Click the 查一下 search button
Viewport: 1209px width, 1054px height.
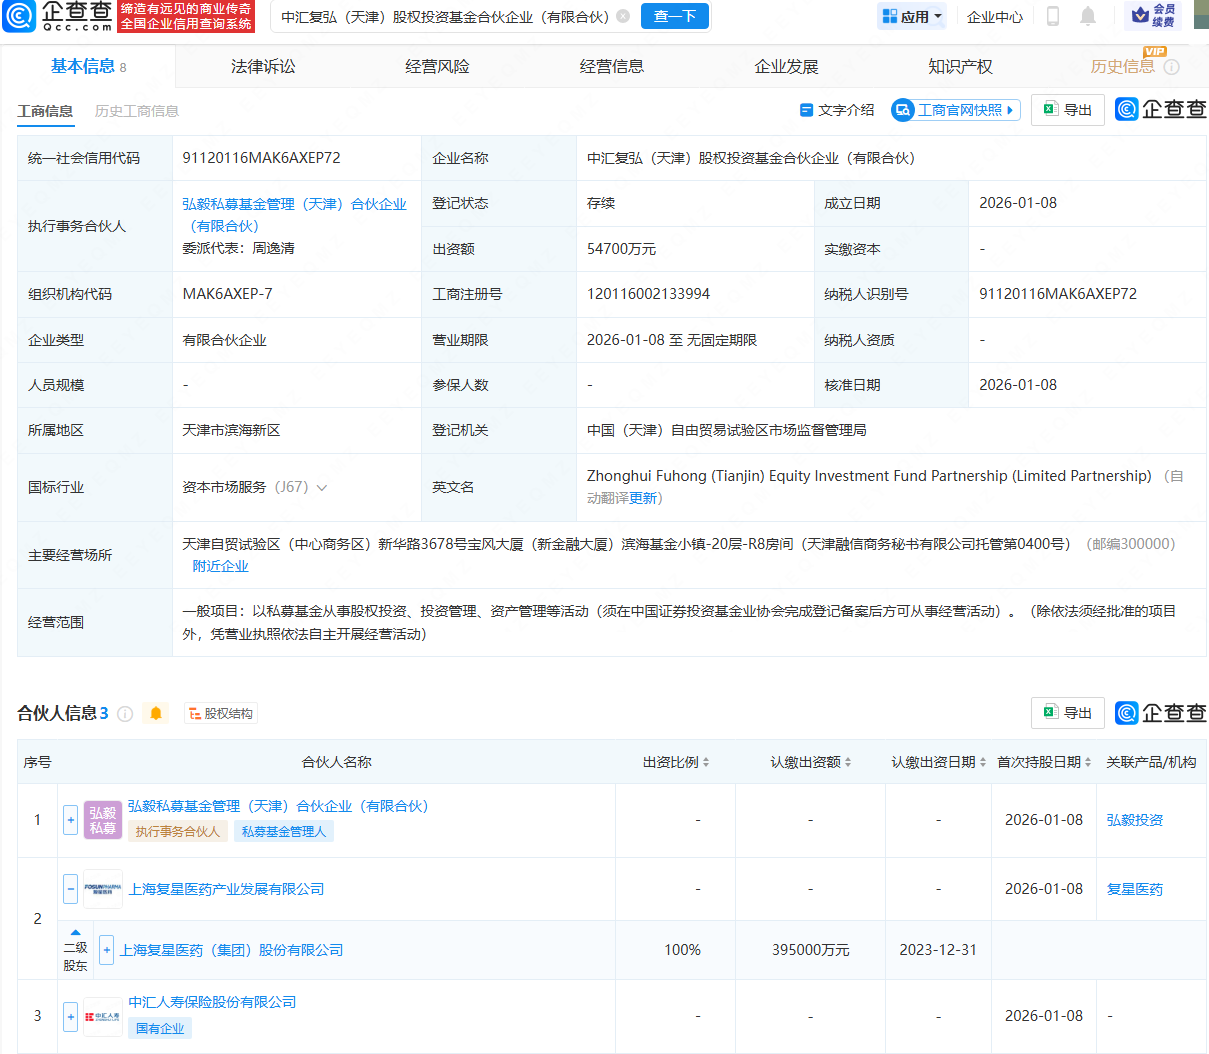pyautogui.click(x=674, y=16)
